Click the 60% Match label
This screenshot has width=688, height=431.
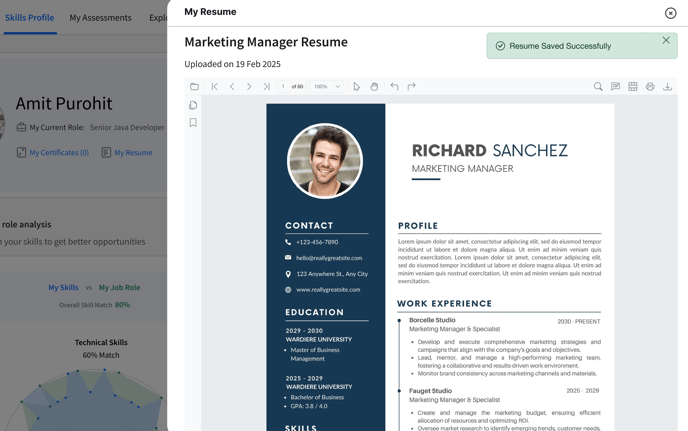[x=101, y=355]
